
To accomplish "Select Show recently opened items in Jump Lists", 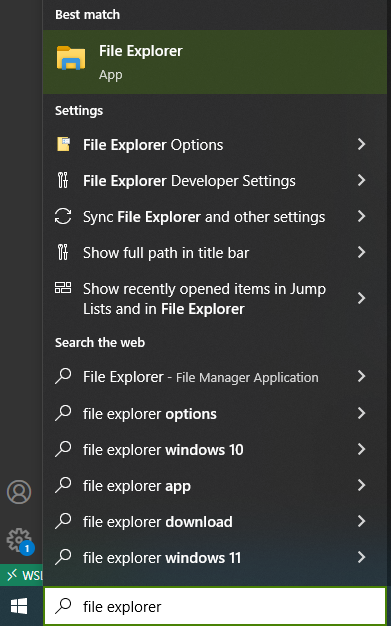I will coord(215,298).
